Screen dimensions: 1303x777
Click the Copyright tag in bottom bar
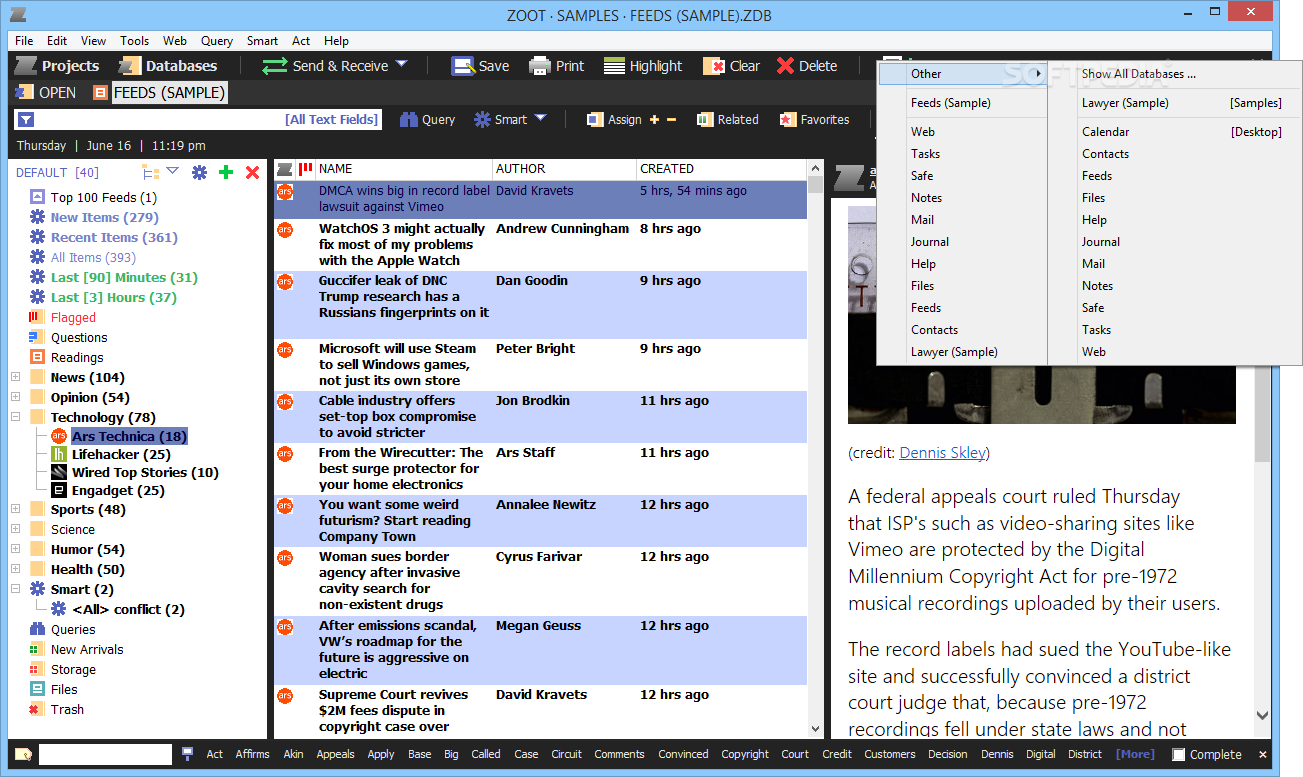pyautogui.click(x=745, y=755)
